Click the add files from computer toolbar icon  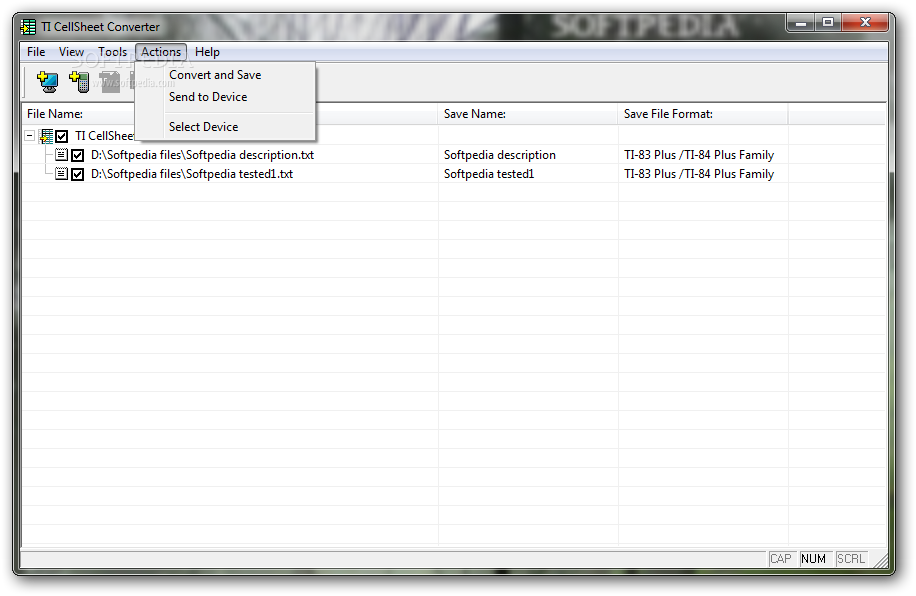pos(47,81)
